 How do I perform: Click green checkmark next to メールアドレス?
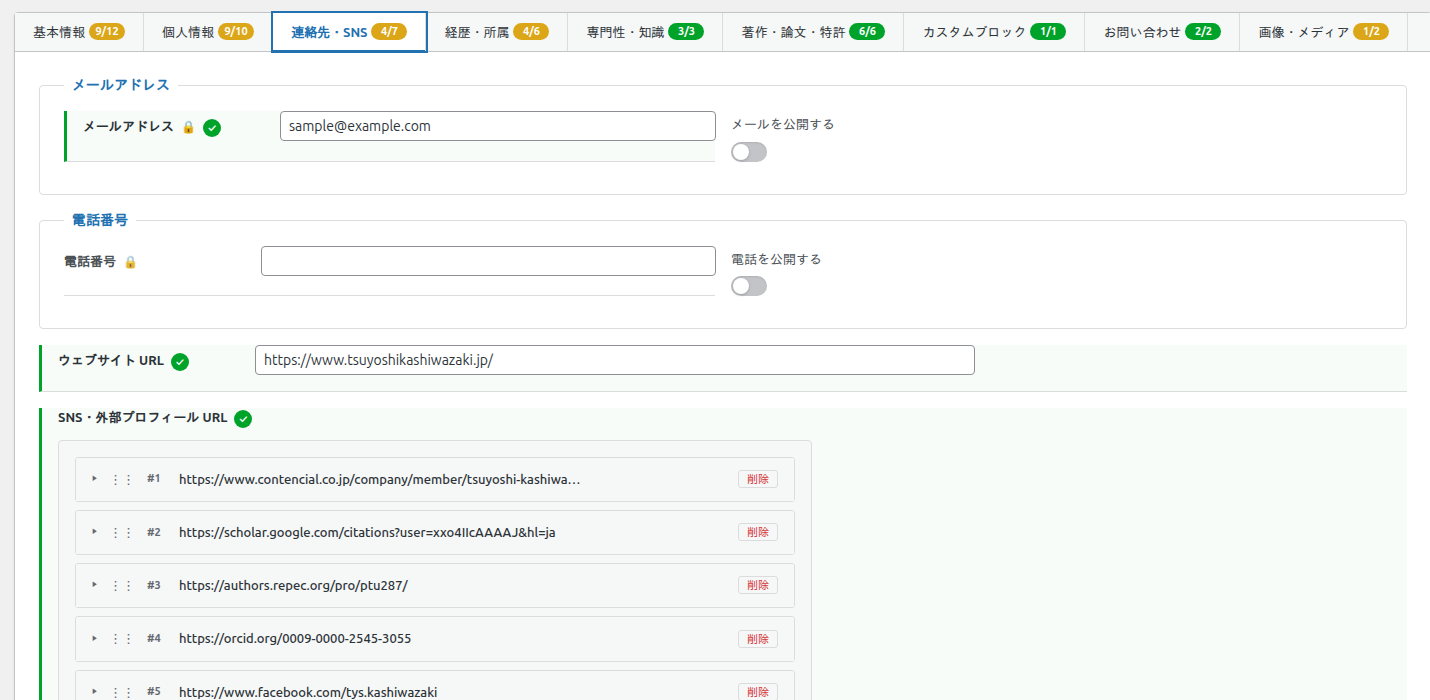coord(212,127)
